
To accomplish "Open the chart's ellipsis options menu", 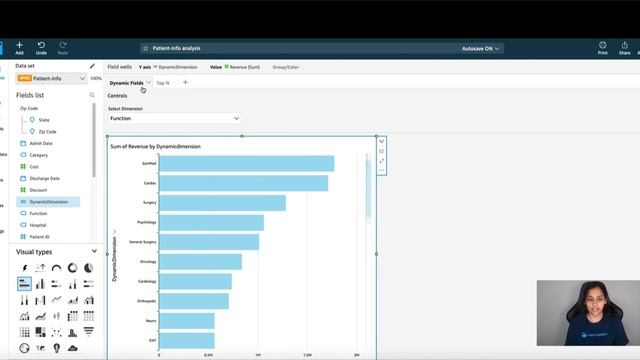I will point(382,171).
